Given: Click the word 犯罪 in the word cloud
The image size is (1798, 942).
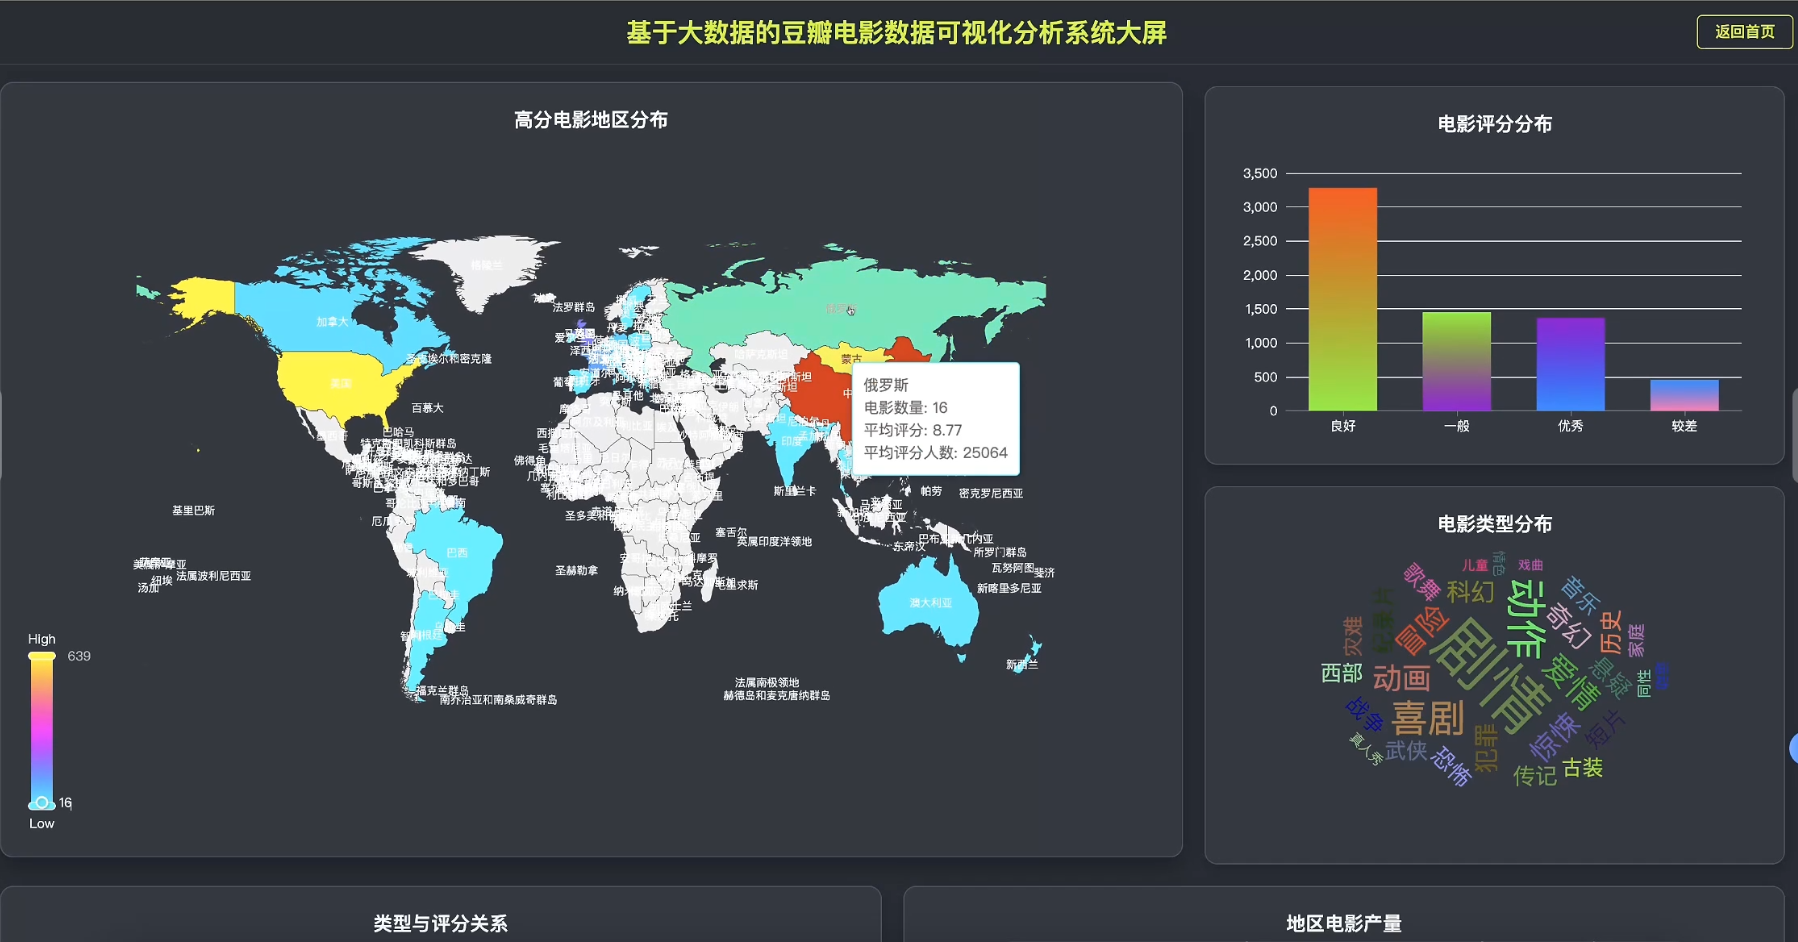Looking at the screenshot, I should tap(1486, 749).
